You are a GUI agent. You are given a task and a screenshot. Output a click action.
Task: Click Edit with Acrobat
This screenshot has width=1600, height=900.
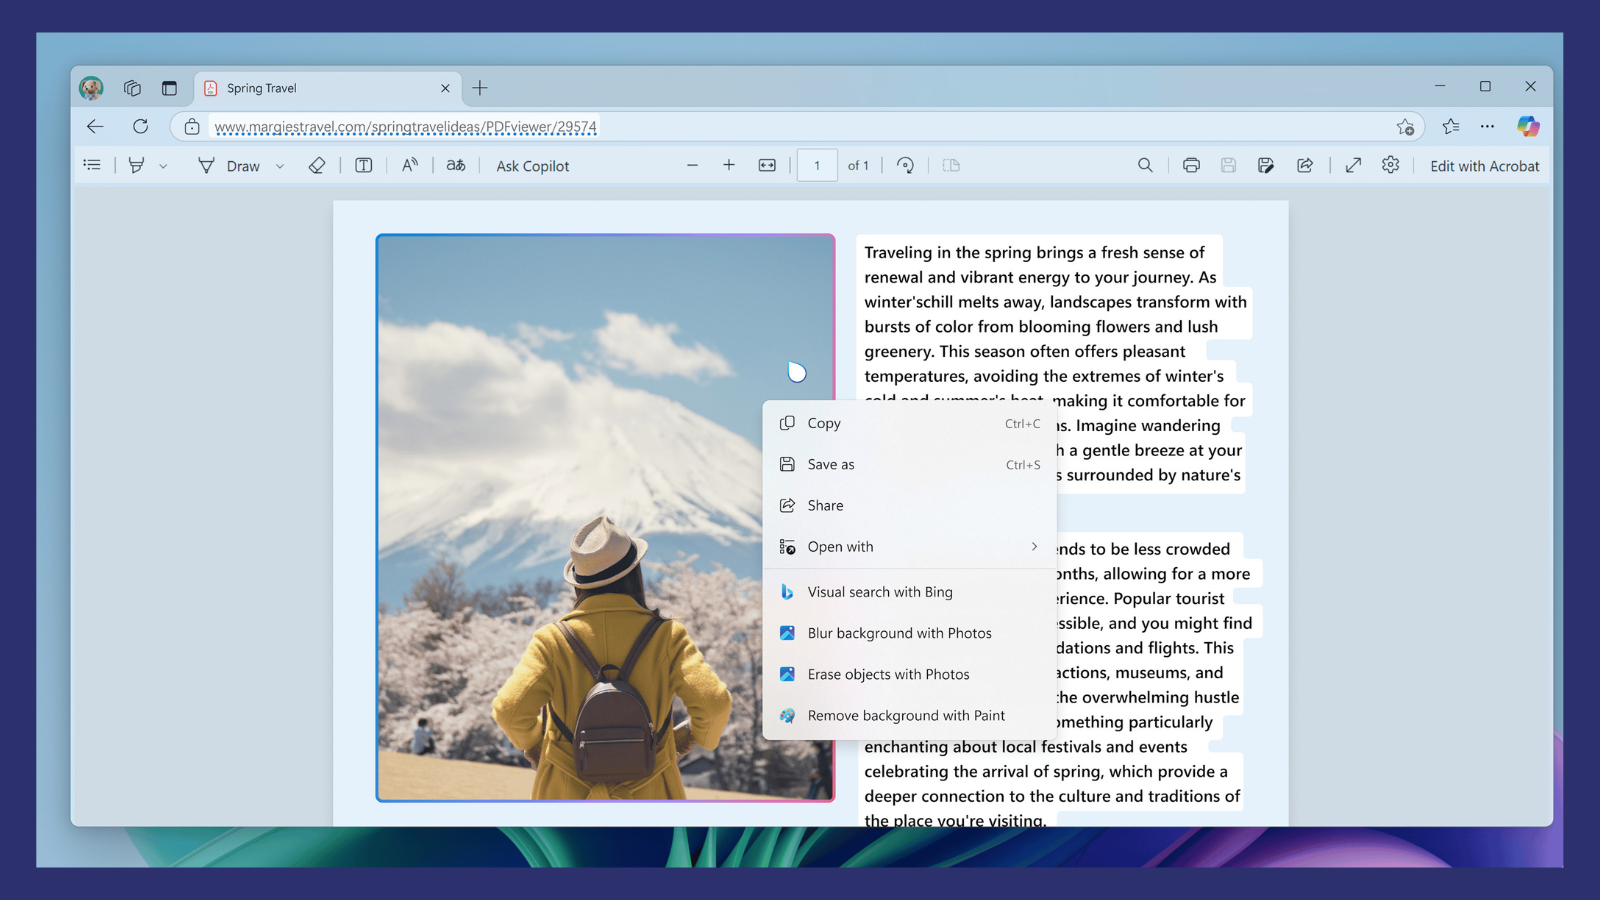pyautogui.click(x=1484, y=166)
